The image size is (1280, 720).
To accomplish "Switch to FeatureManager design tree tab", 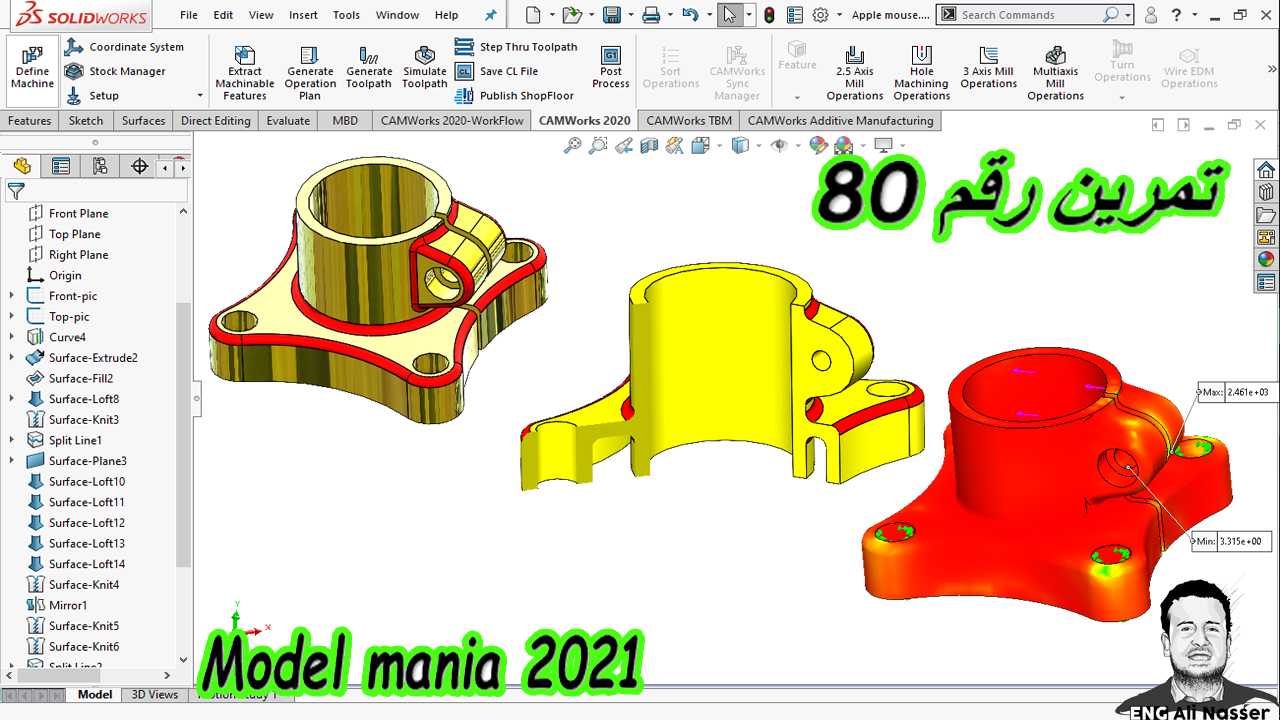I will (x=22, y=167).
